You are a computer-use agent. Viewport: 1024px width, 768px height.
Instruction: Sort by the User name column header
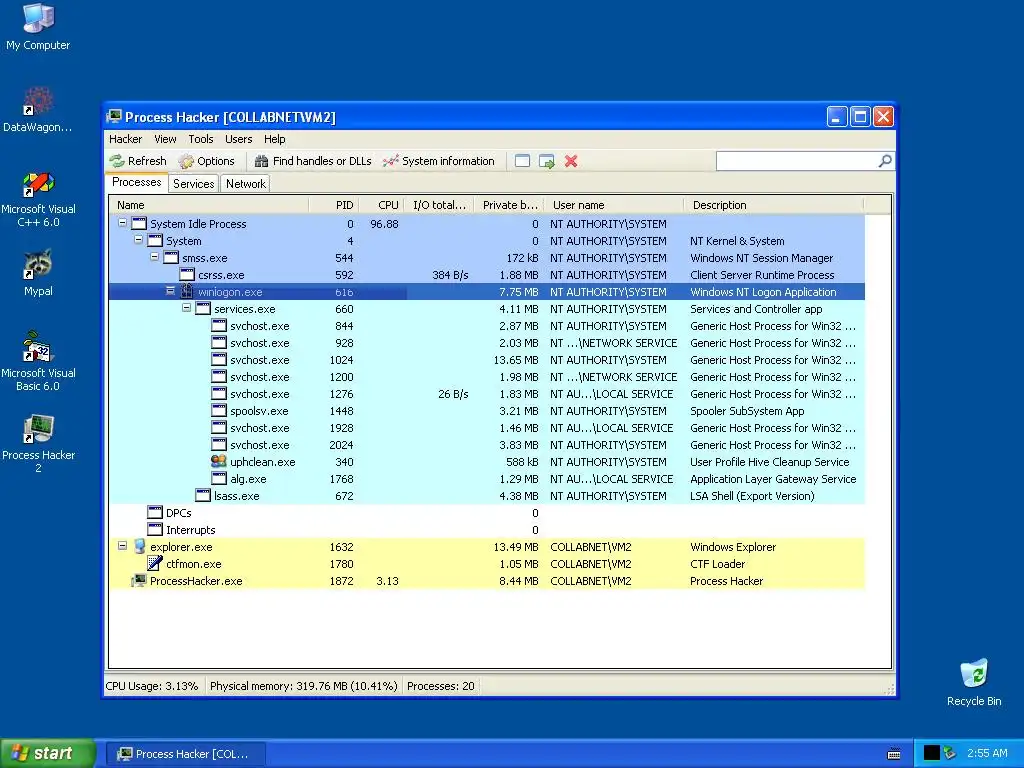click(614, 205)
